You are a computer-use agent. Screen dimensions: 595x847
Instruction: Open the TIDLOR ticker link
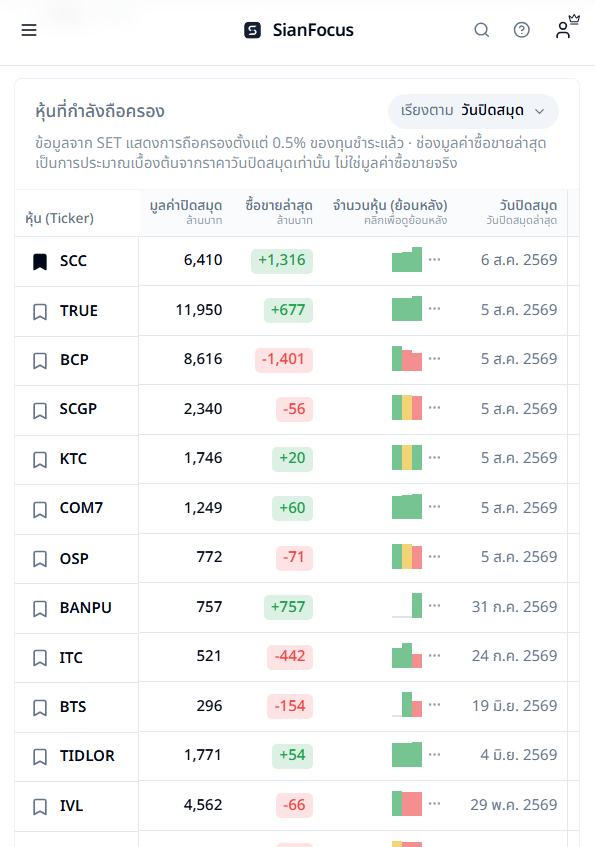pyautogui.click(x=87, y=756)
